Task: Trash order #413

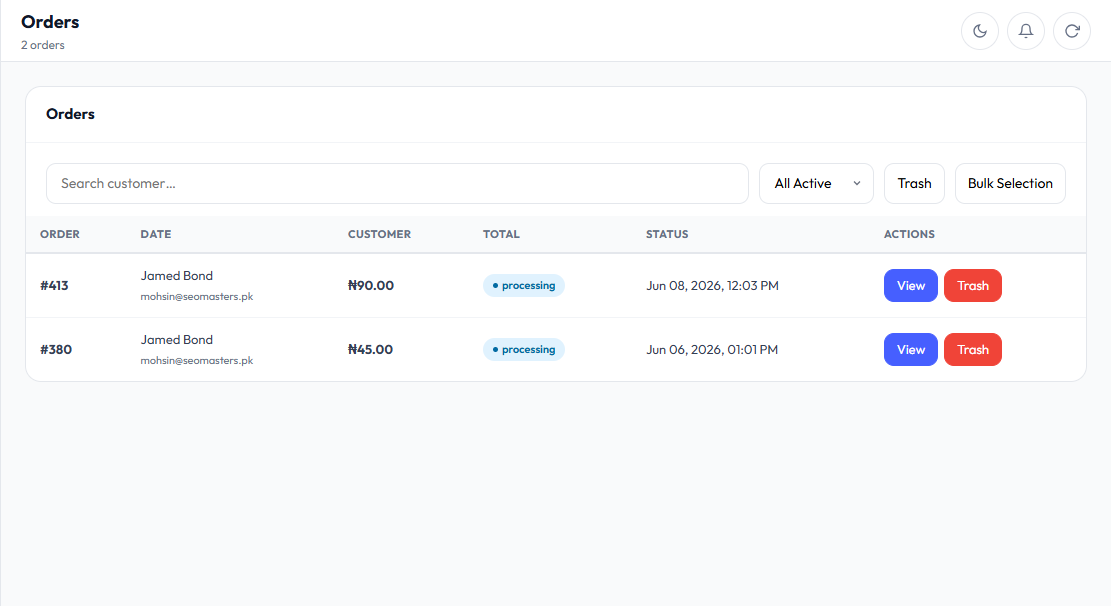Action: (x=973, y=286)
